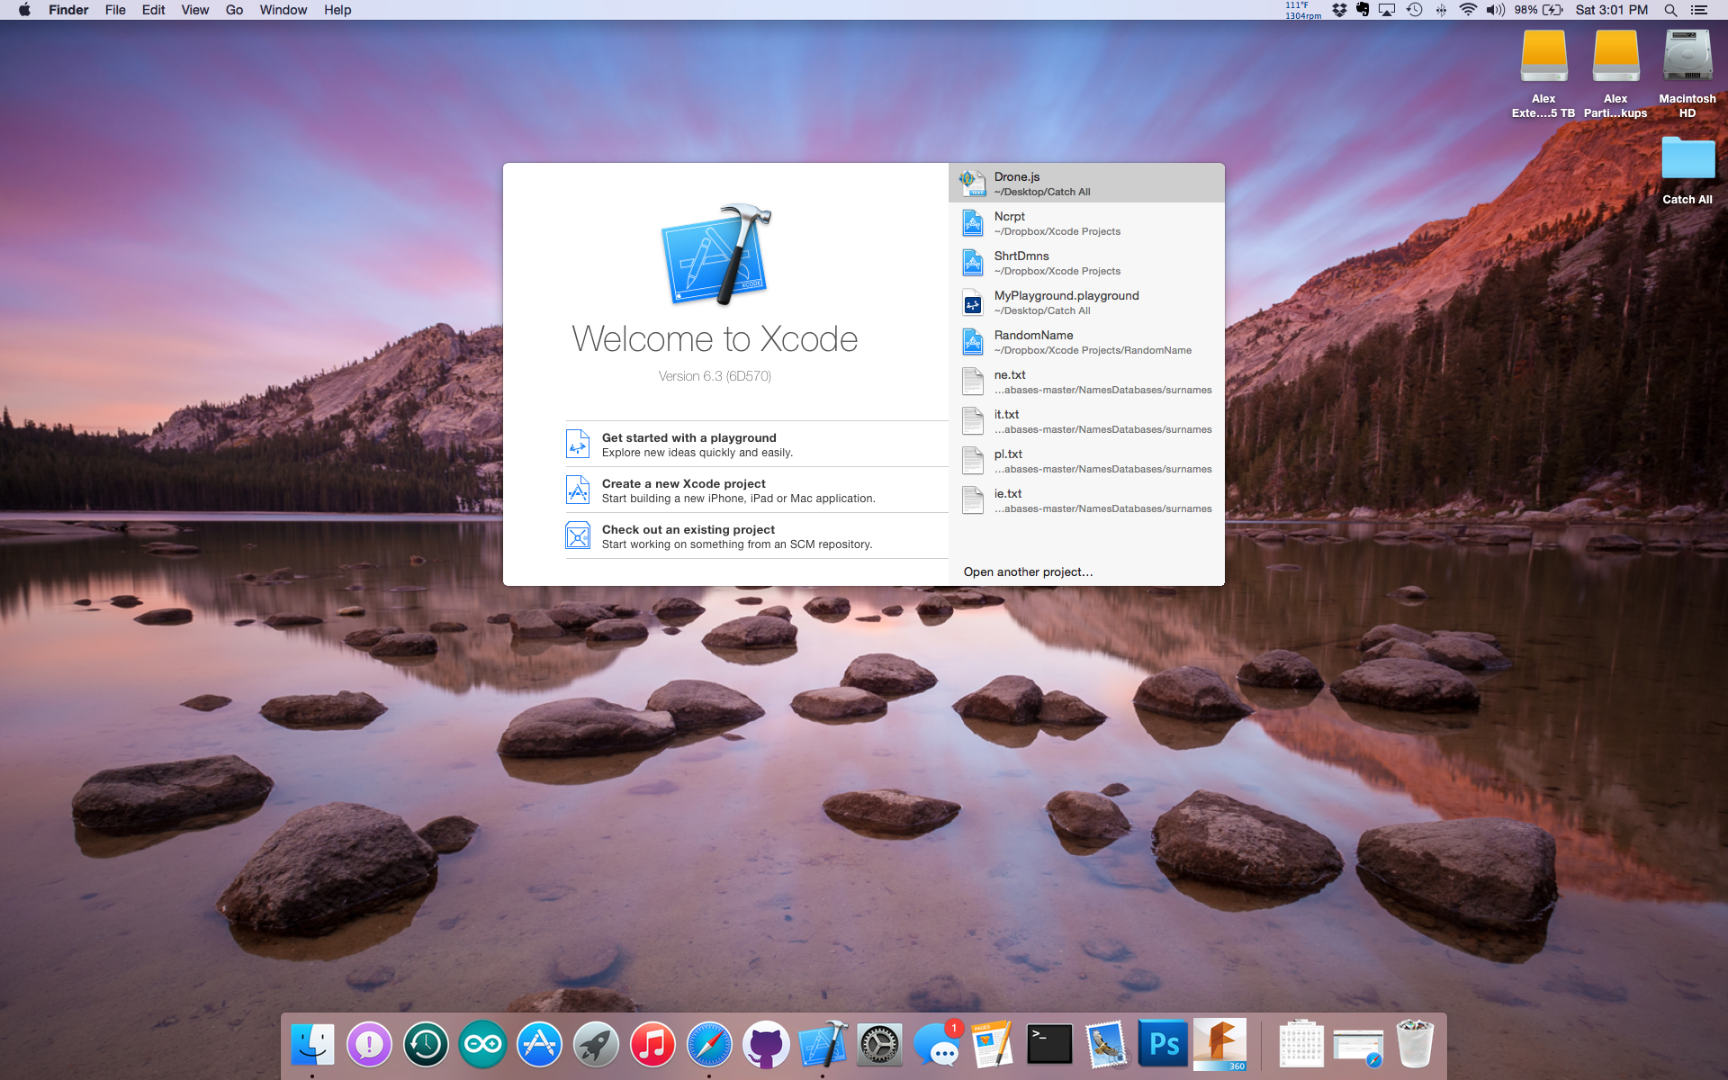Open Terminal from the dock
Viewport: 1728px width, 1080px height.
tap(1048, 1044)
